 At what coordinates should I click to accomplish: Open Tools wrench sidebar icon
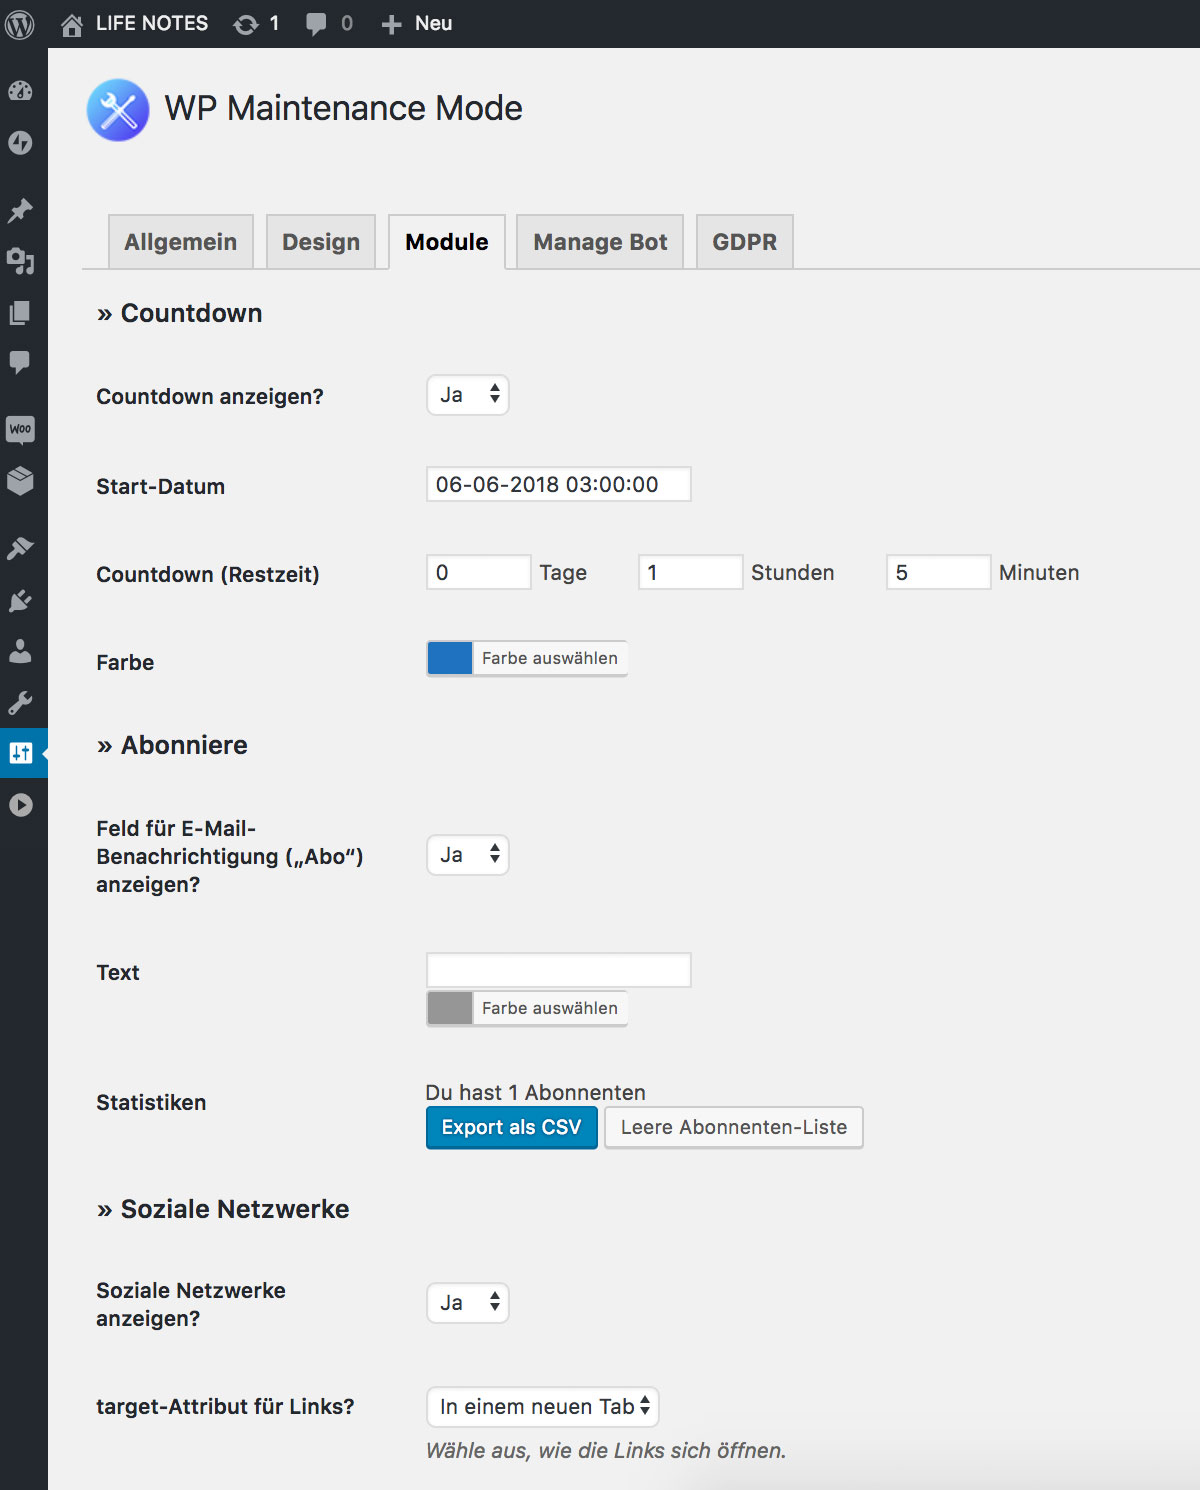click(20, 703)
